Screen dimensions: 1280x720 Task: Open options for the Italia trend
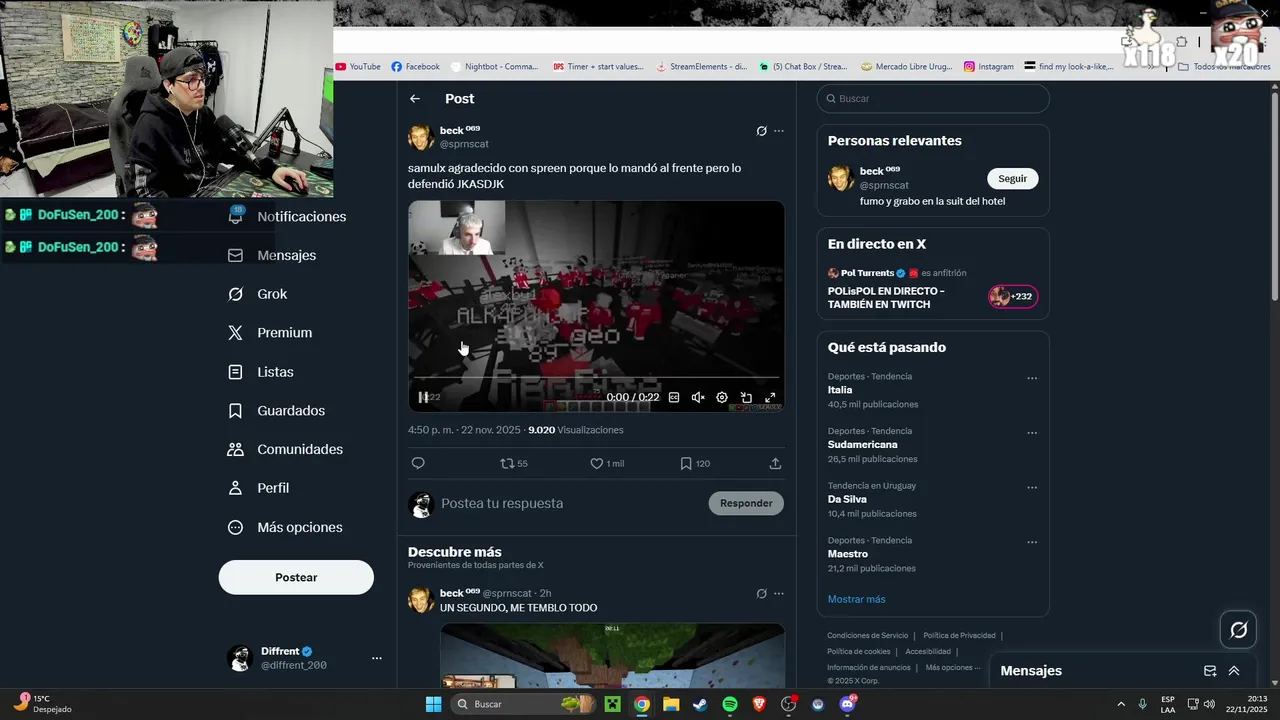1032,378
